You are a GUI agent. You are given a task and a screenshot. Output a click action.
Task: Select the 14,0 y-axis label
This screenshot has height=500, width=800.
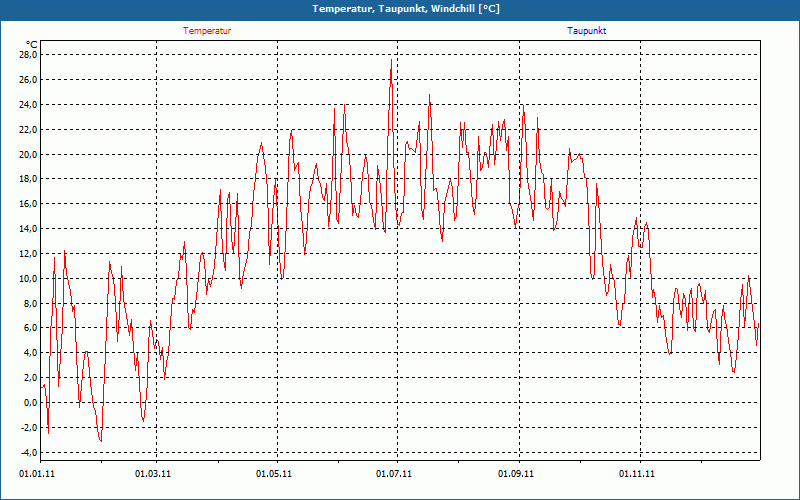tap(28, 229)
